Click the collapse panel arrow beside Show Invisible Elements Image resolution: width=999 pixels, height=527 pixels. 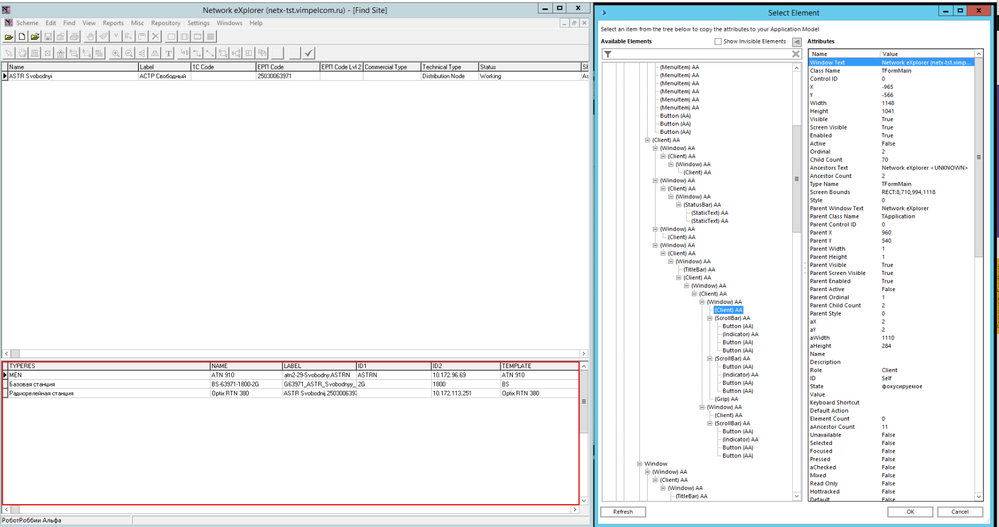pyautogui.click(x=796, y=42)
